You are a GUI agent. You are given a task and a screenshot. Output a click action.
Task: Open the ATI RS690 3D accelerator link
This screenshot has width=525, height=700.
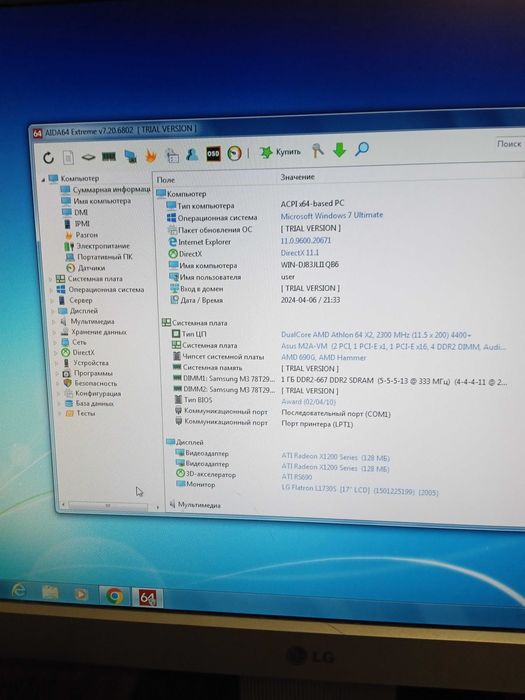point(297,477)
